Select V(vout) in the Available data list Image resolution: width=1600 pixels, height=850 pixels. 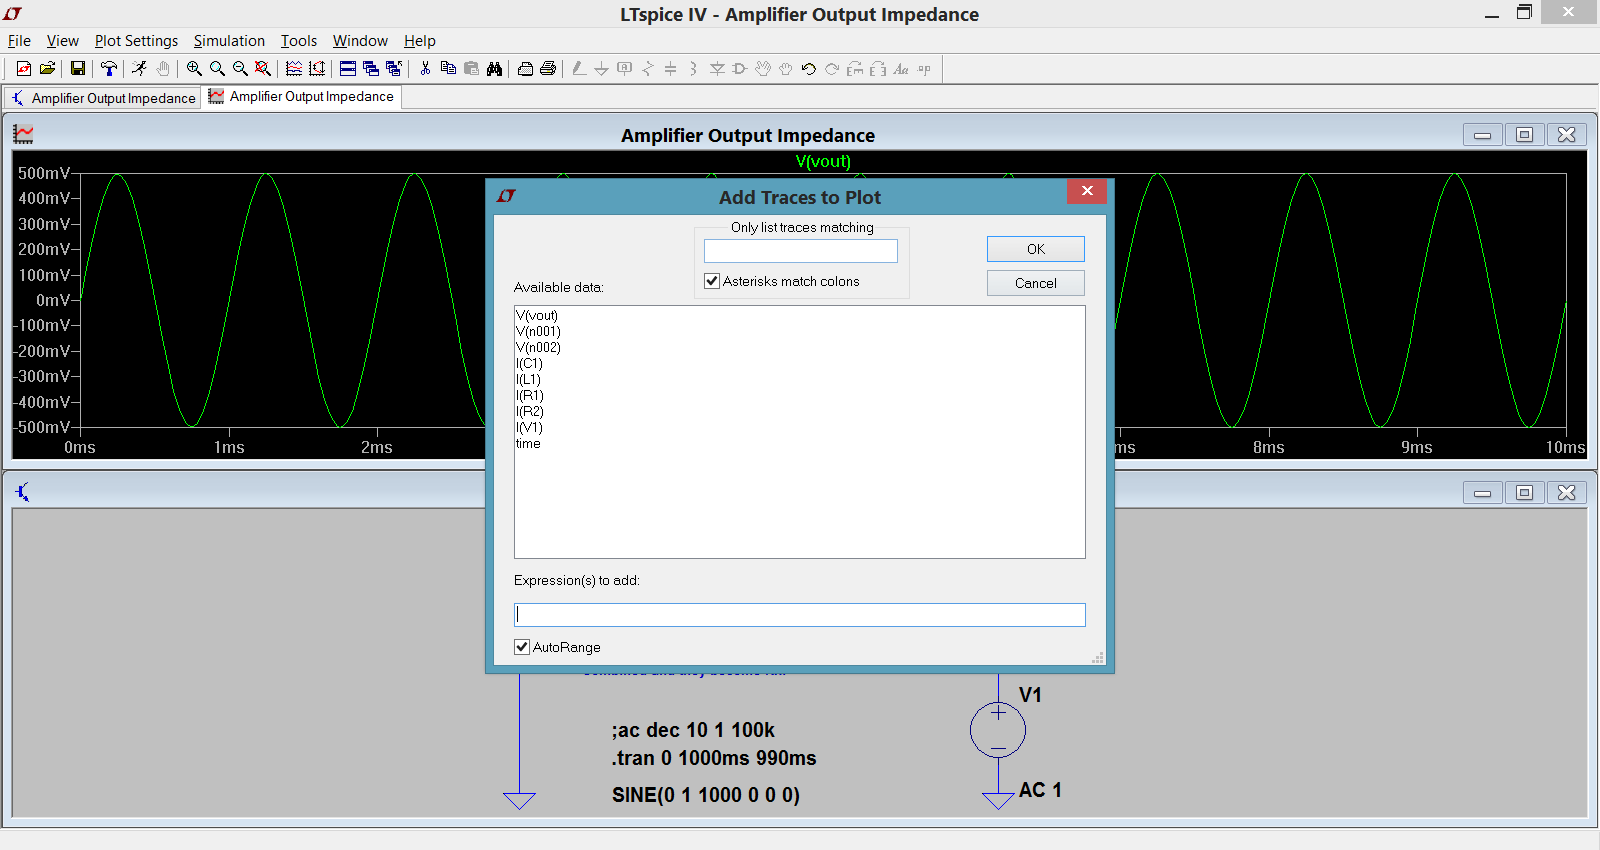(537, 315)
